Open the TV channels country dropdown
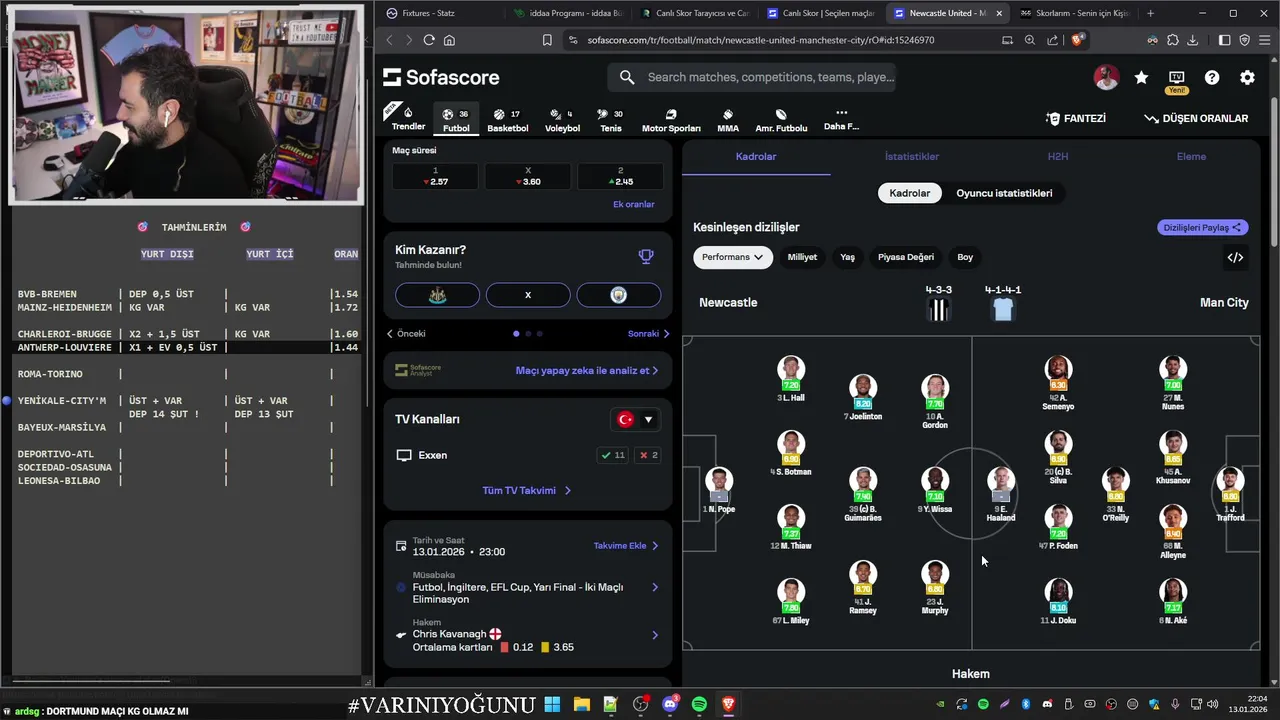Viewport: 1280px width, 720px height. (x=636, y=419)
